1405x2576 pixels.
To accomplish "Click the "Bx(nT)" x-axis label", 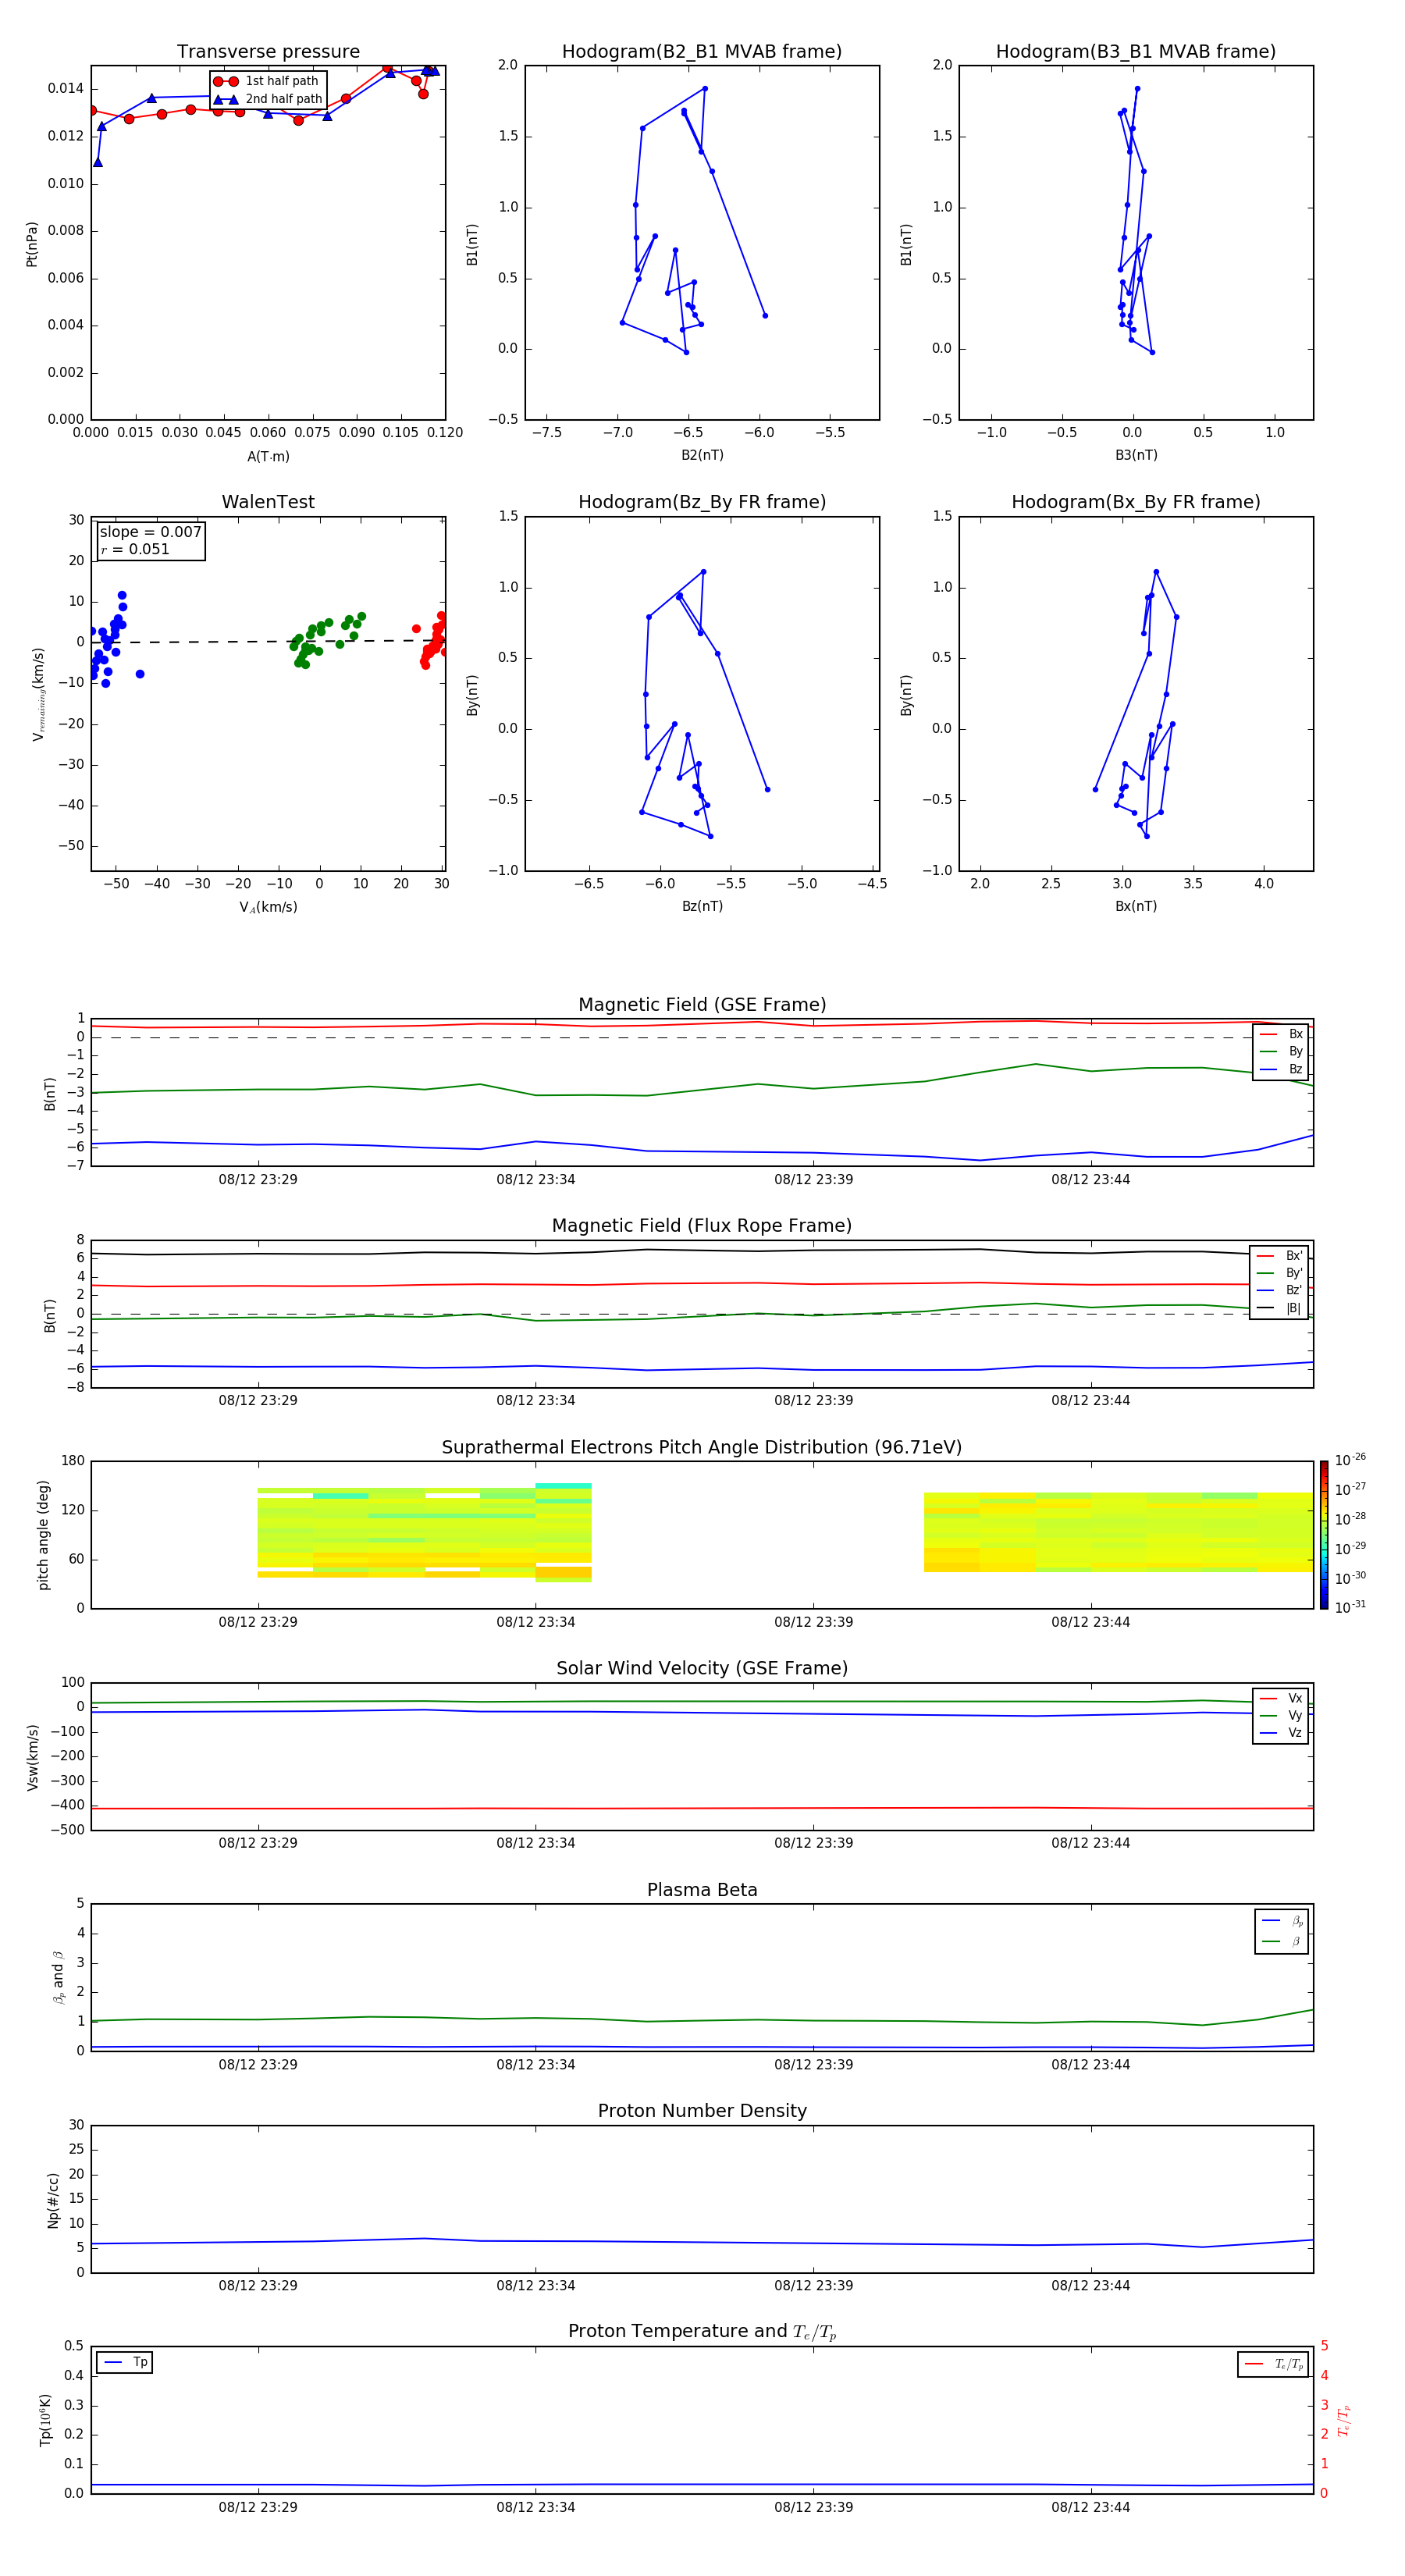I will [1136, 906].
